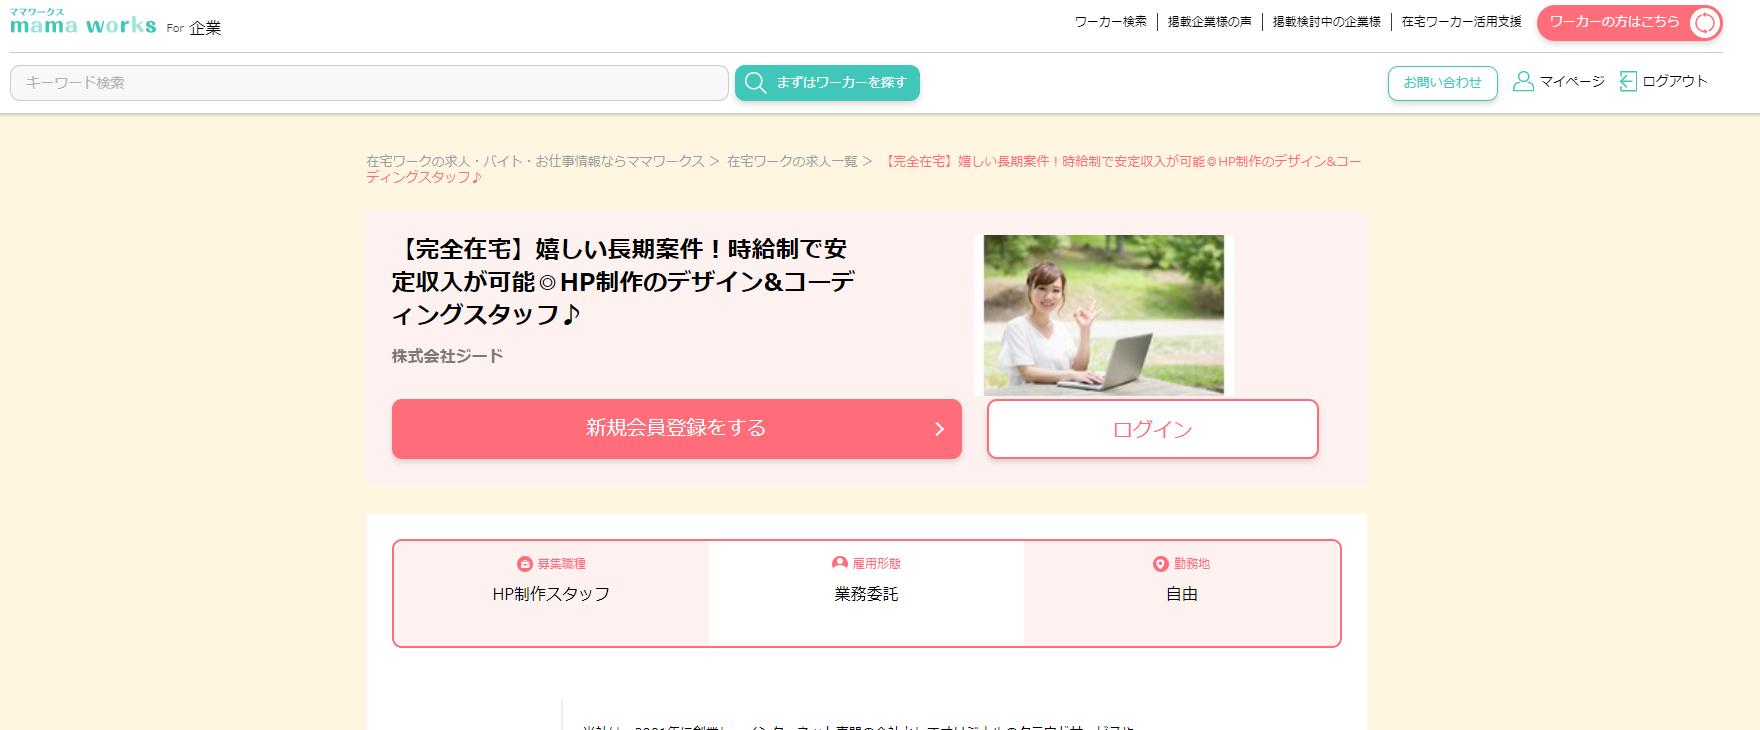The image size is (1760, 730).
Task: Follow the 在宅ワークの求人一覧 breadcrumb link
Action: click(x=792, y=161)
